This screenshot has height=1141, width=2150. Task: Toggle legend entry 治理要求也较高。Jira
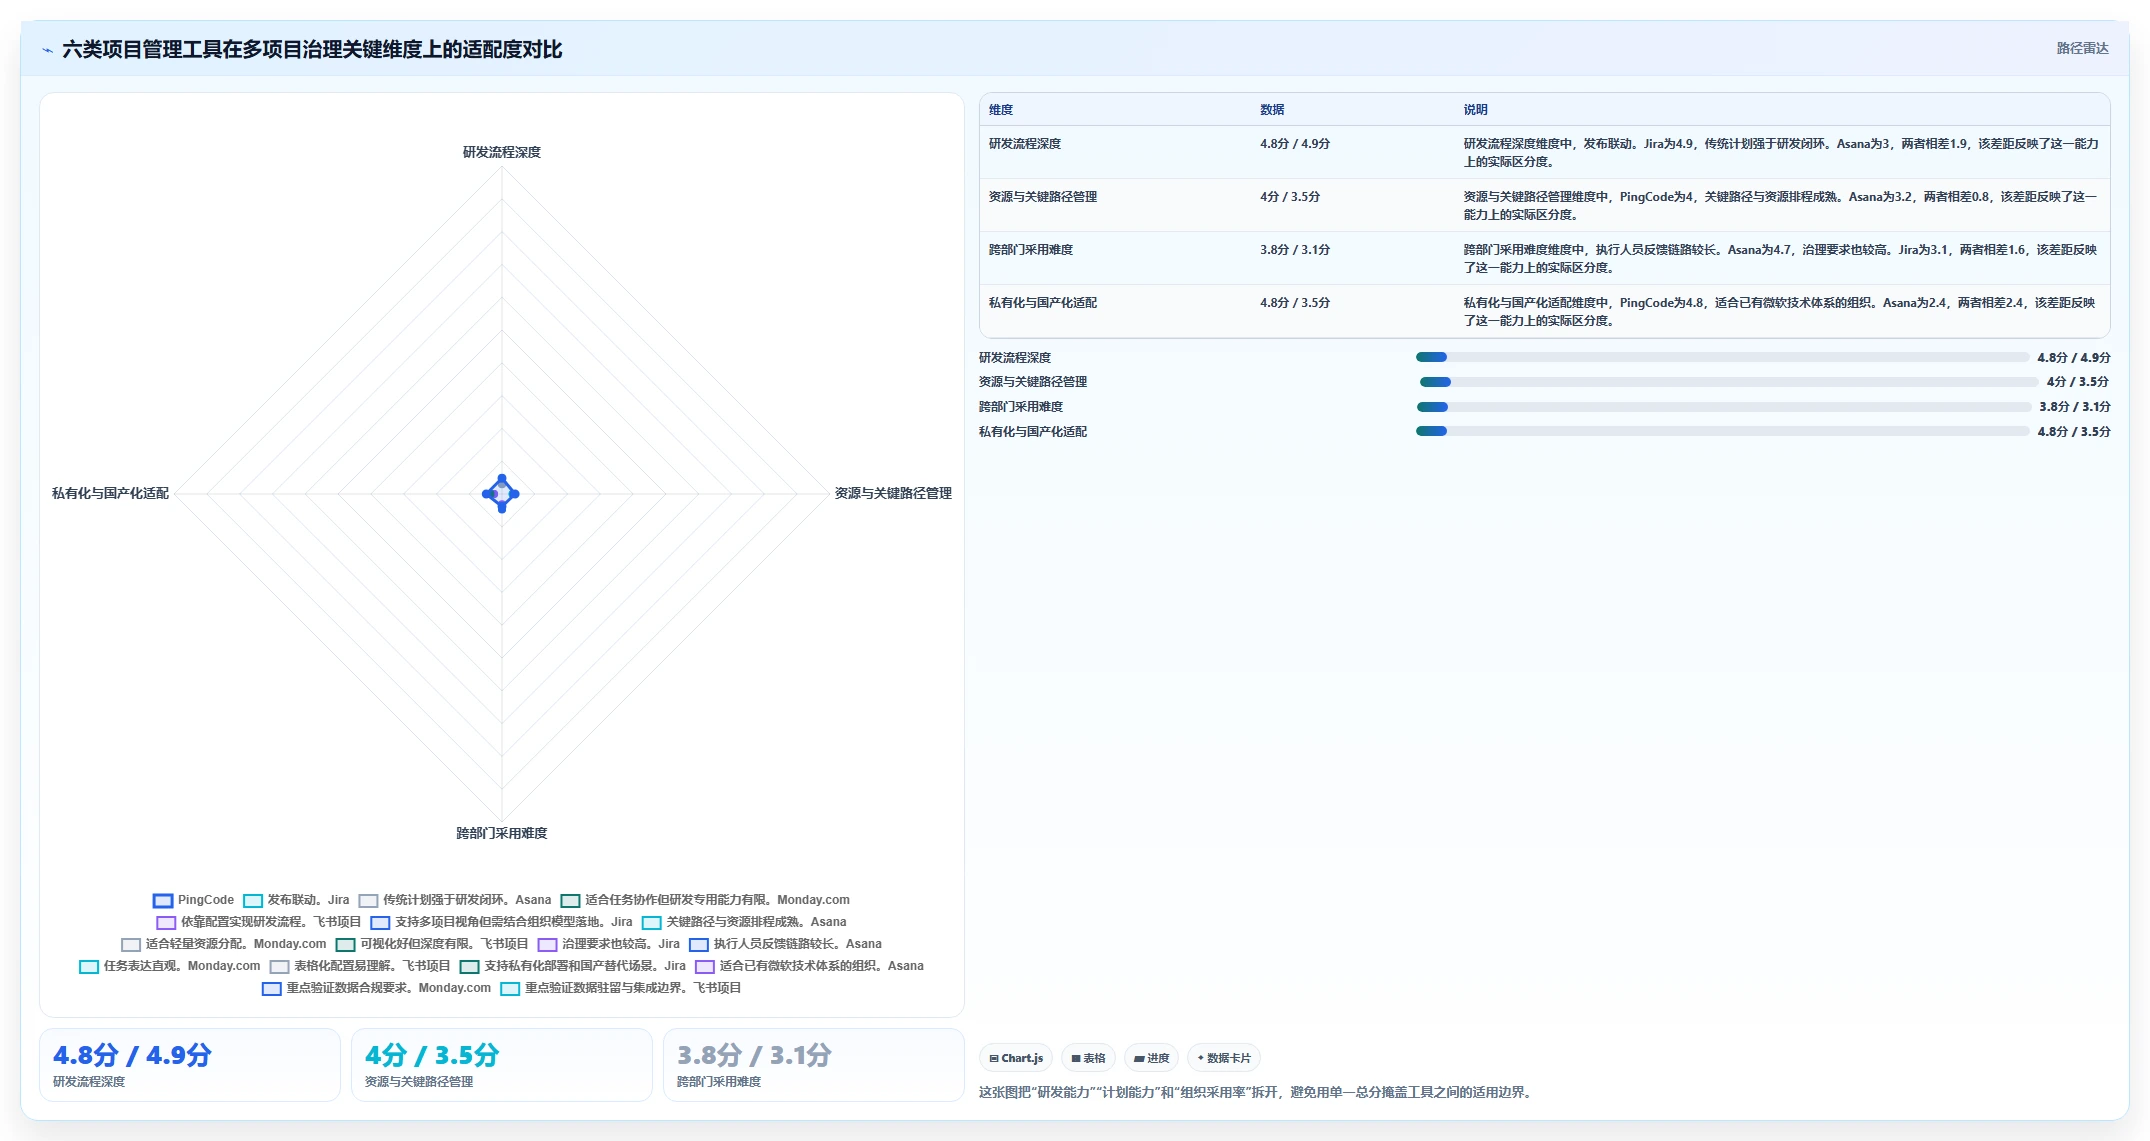click(609, 944)
